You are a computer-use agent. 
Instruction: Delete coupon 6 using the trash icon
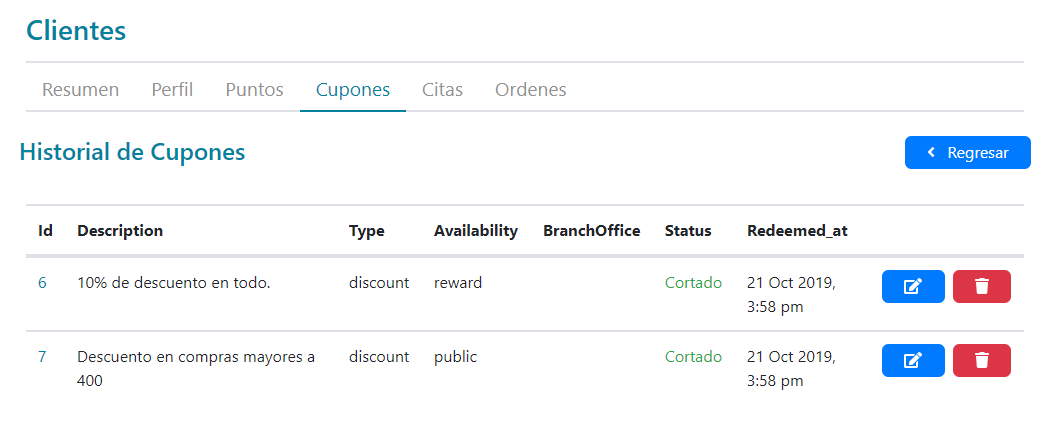point(981,287)
